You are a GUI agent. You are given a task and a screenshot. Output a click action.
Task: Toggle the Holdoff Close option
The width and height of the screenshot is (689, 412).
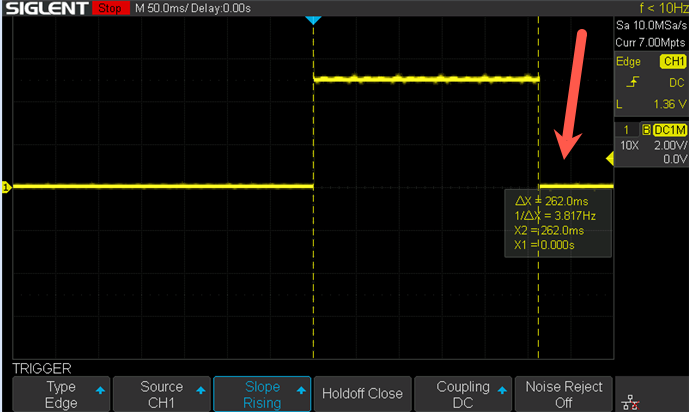(362, 394)
